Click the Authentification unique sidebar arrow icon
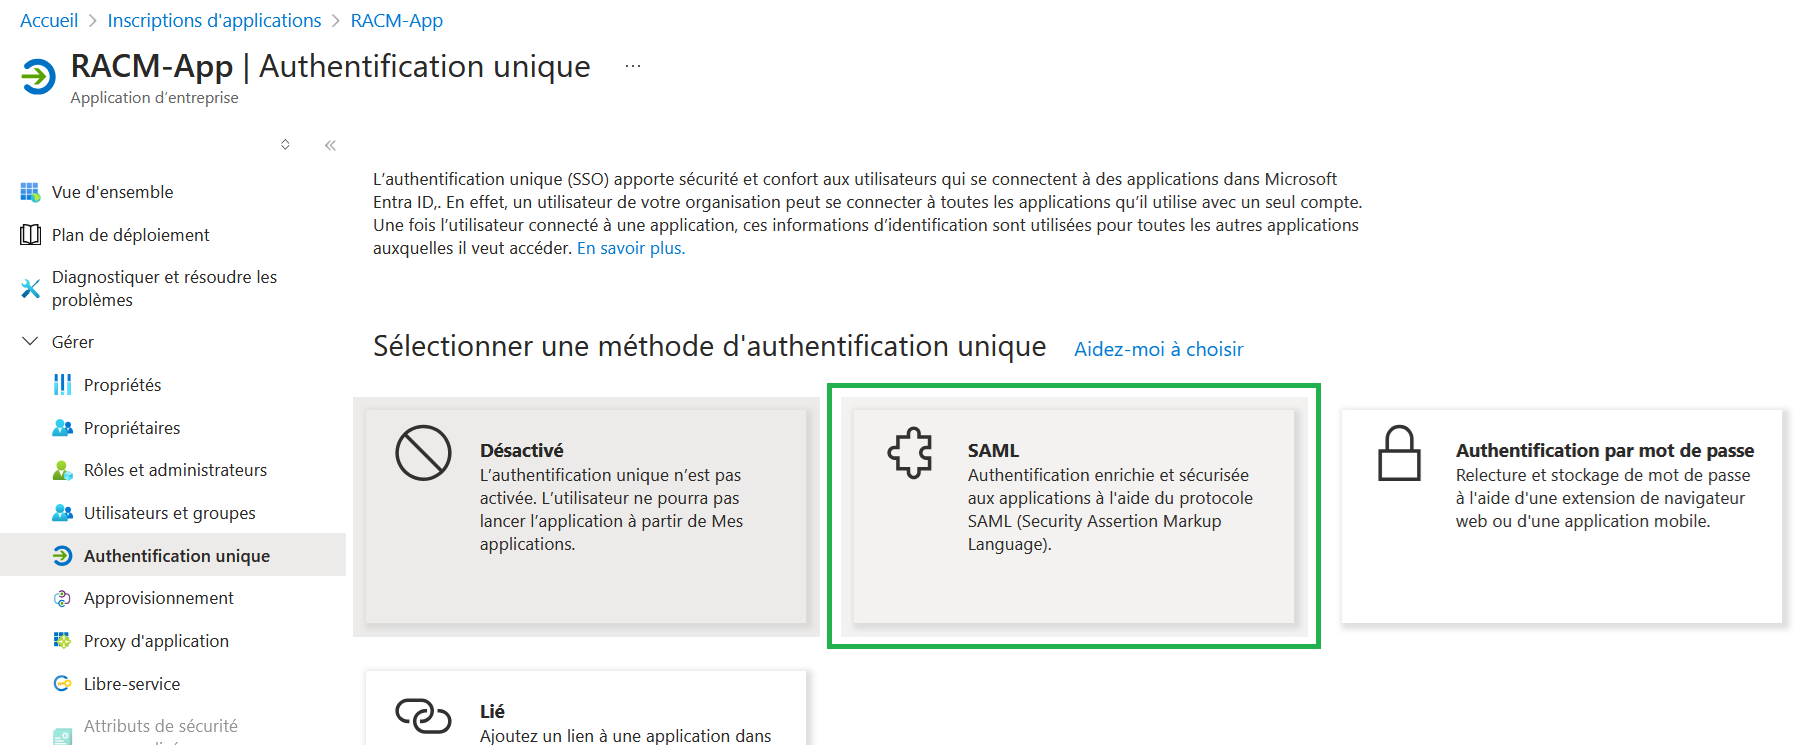 pos(62,556)
